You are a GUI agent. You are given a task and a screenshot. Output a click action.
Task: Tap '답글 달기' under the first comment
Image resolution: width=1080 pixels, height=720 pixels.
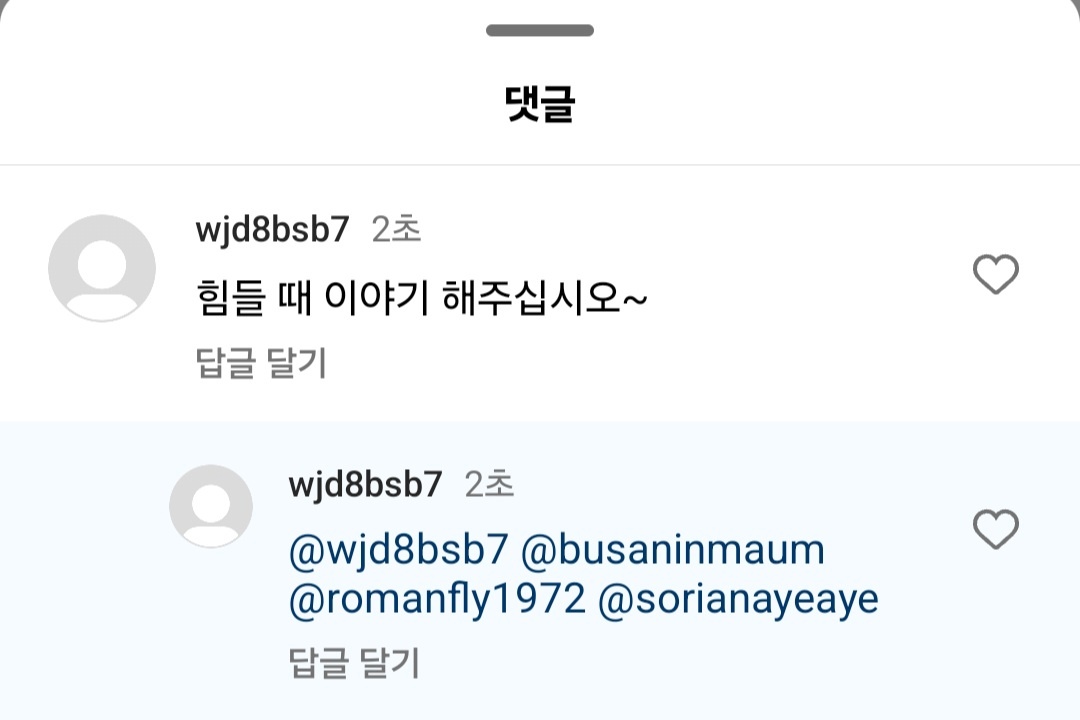pyautogui.click(x=261, y=362)
